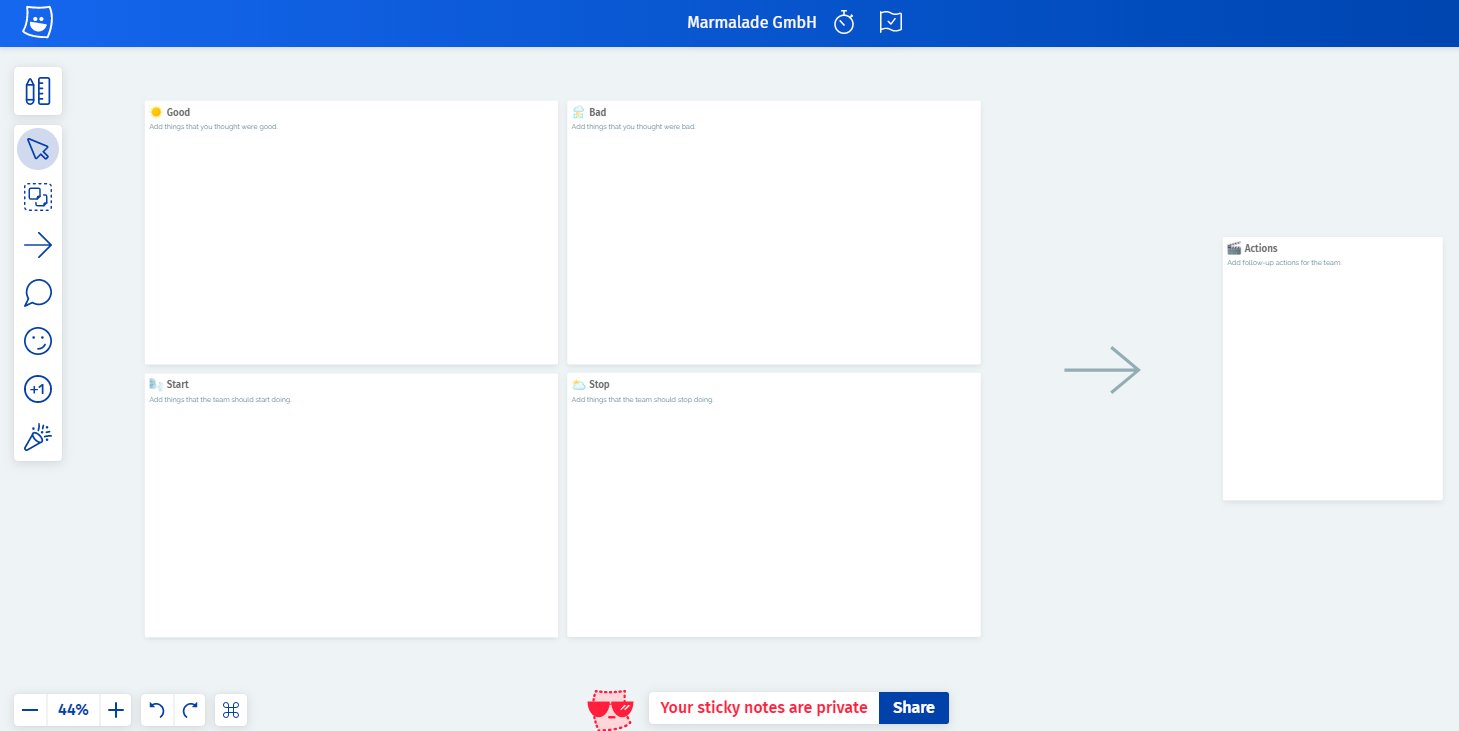Click 'Add things that the team should start doing'
Screen dimensions: 1459x731
coord(221,399)
